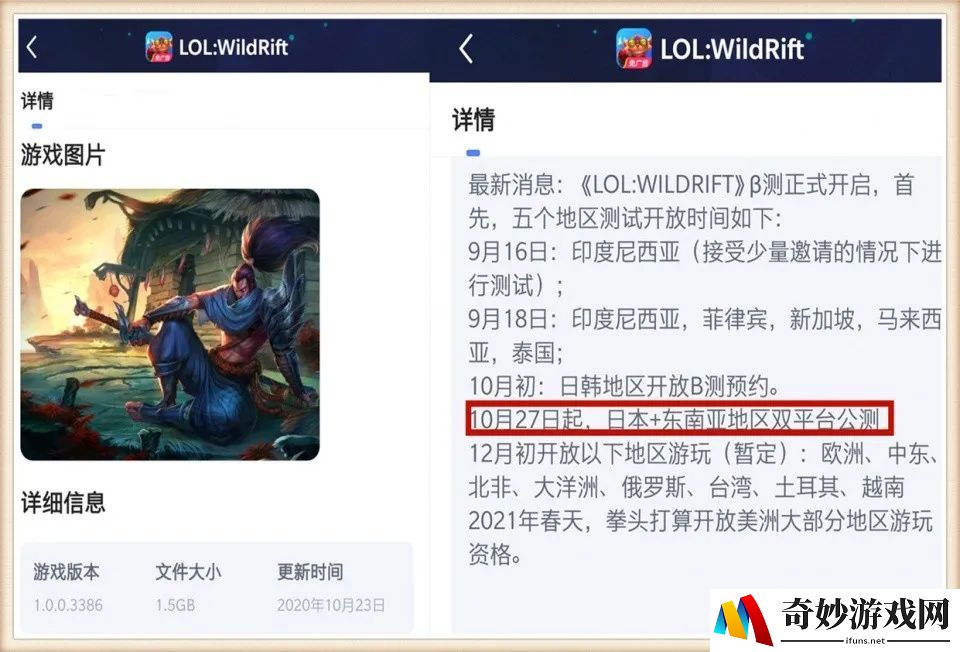The image size is (960, 652).
Task: Open the LOL:WildRift app icon on right header
Action: click(634, 48)
